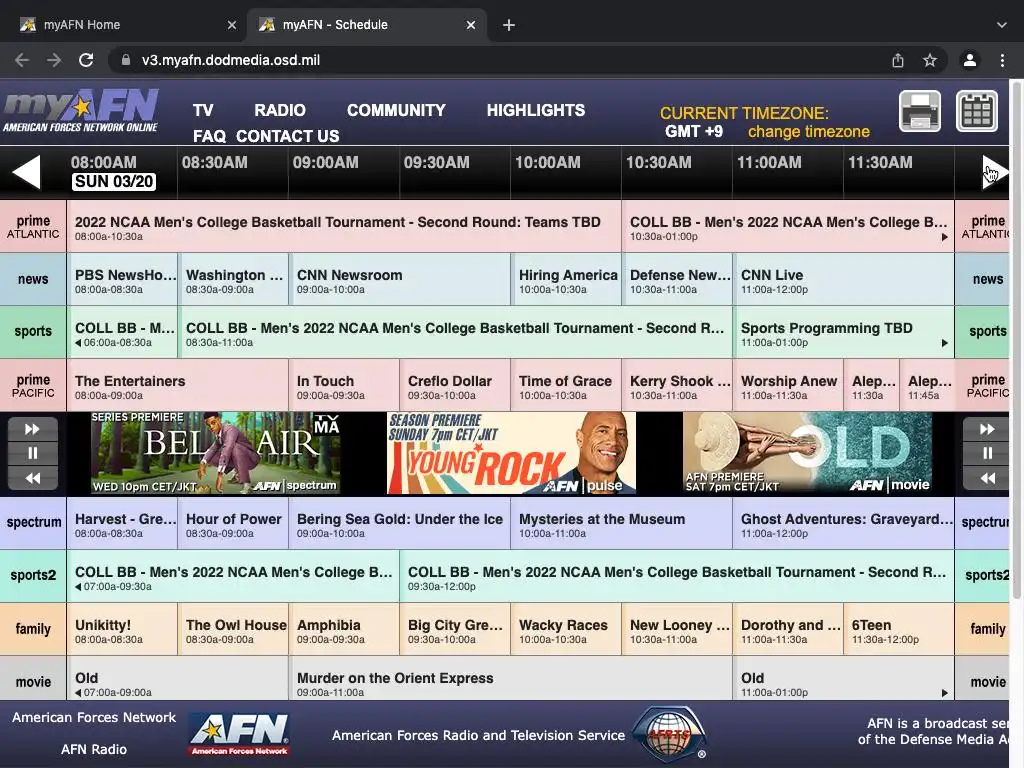Open the calendar date picker icon
Image resolution: width=1024 pixels, height=768 pixels.
point(977,111)
